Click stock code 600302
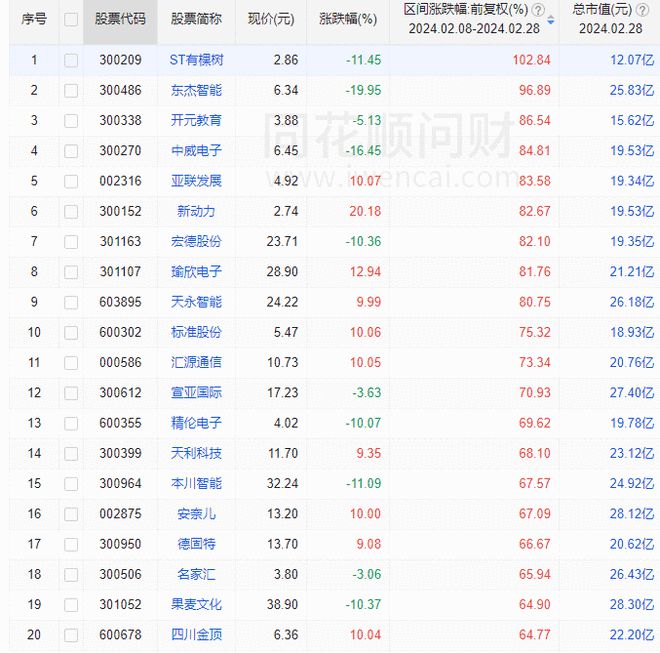 (120, 333)
